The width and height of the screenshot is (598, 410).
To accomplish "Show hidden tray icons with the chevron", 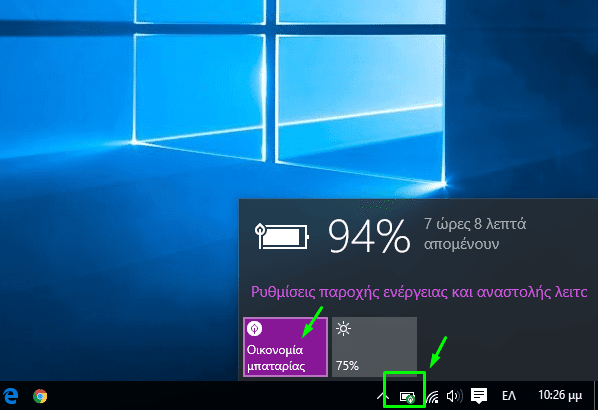I will coord(382,396).
